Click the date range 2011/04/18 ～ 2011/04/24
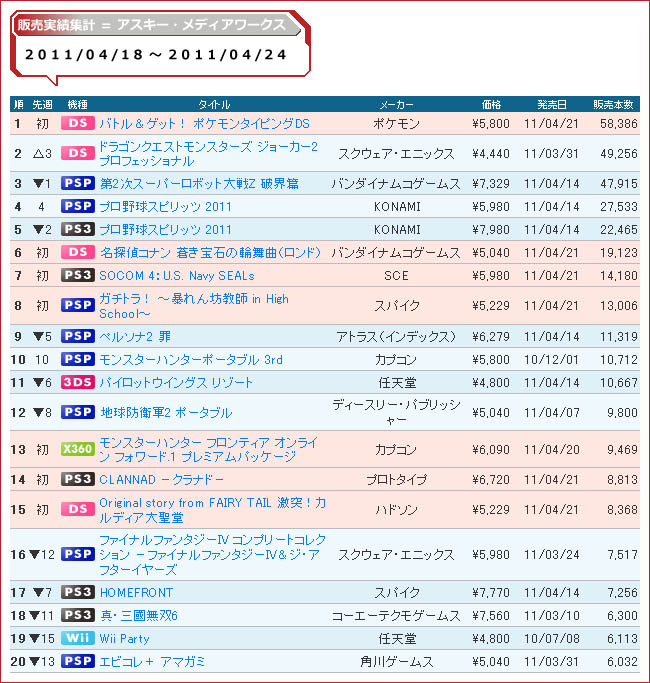The width and height of the screenshot is (650, 683). pos(156,55)
